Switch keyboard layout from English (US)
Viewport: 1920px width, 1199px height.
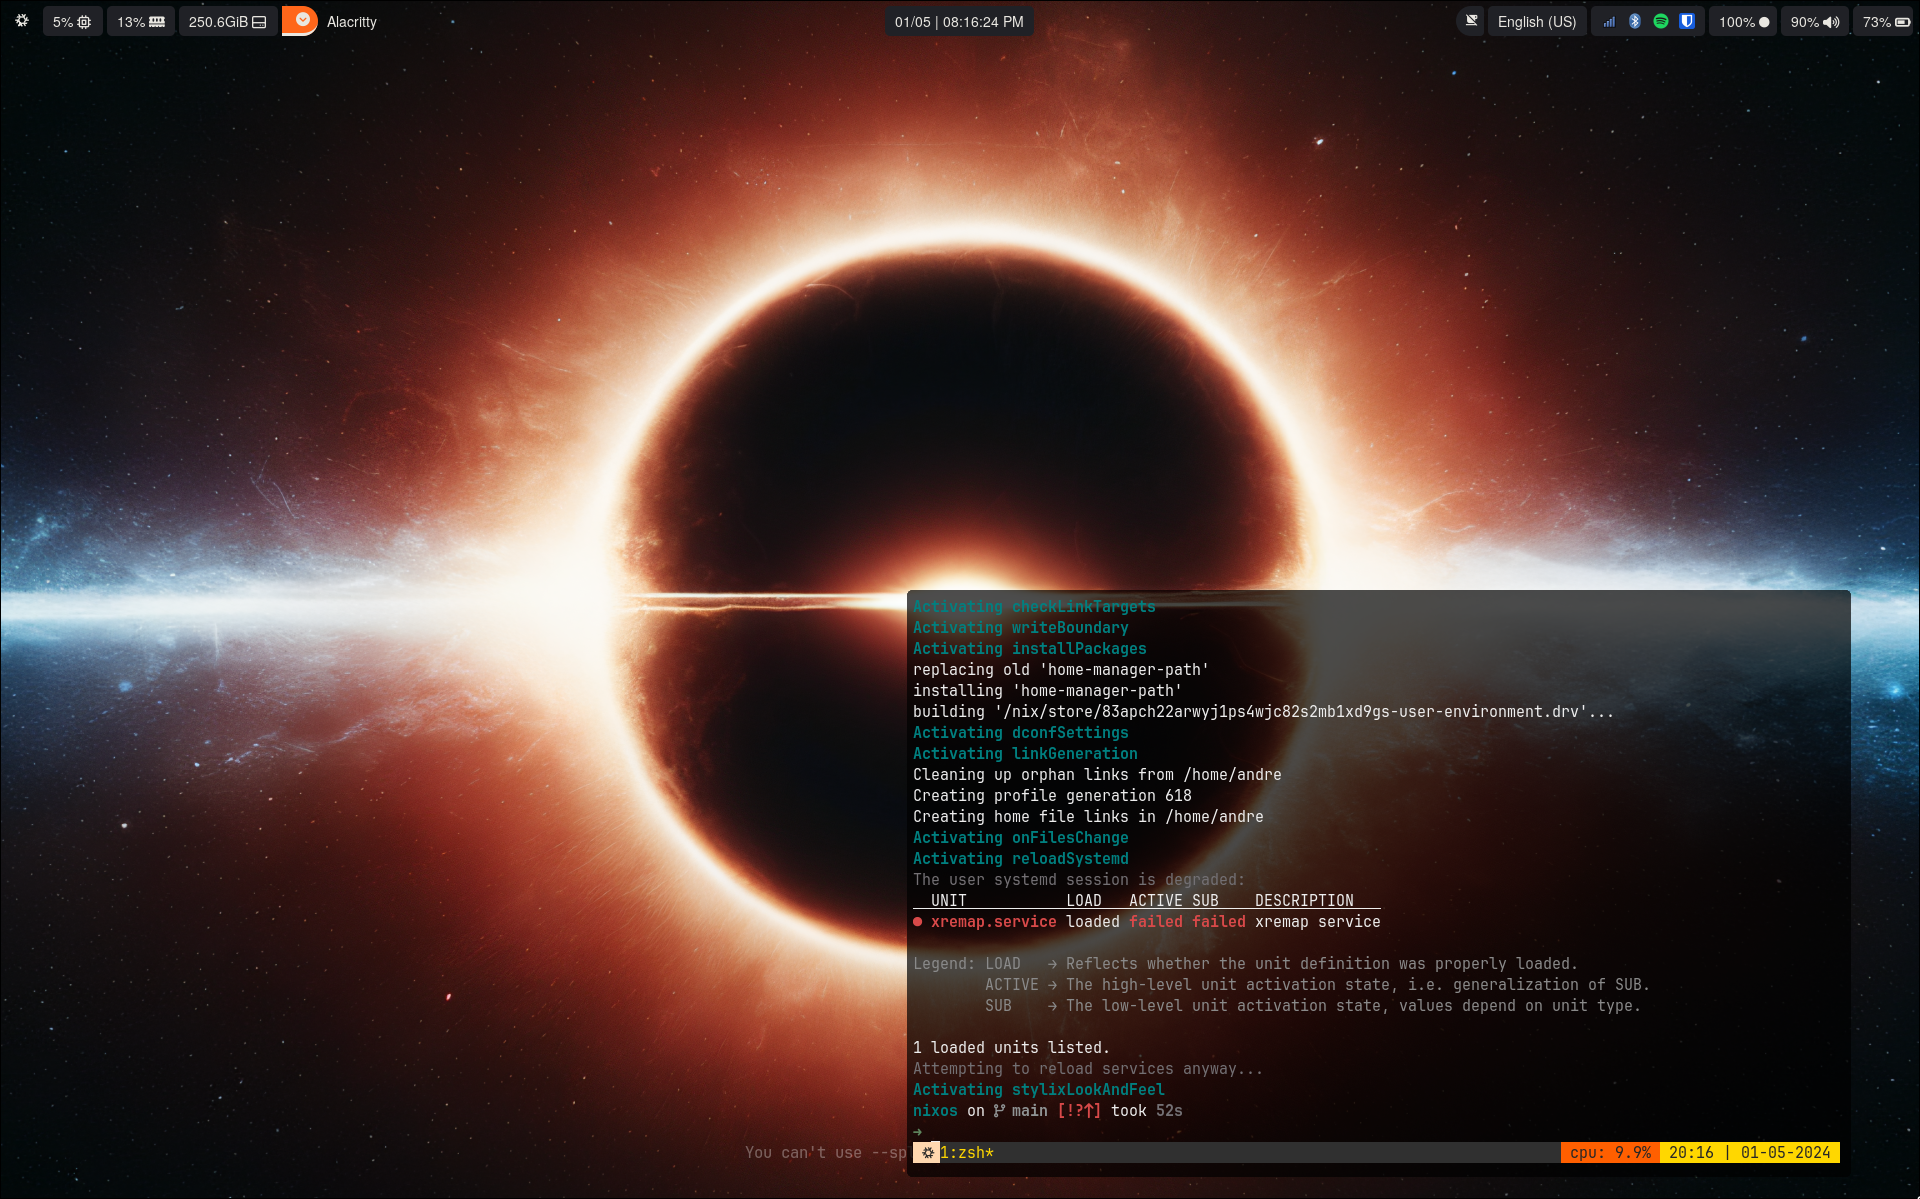[1536, 22]
